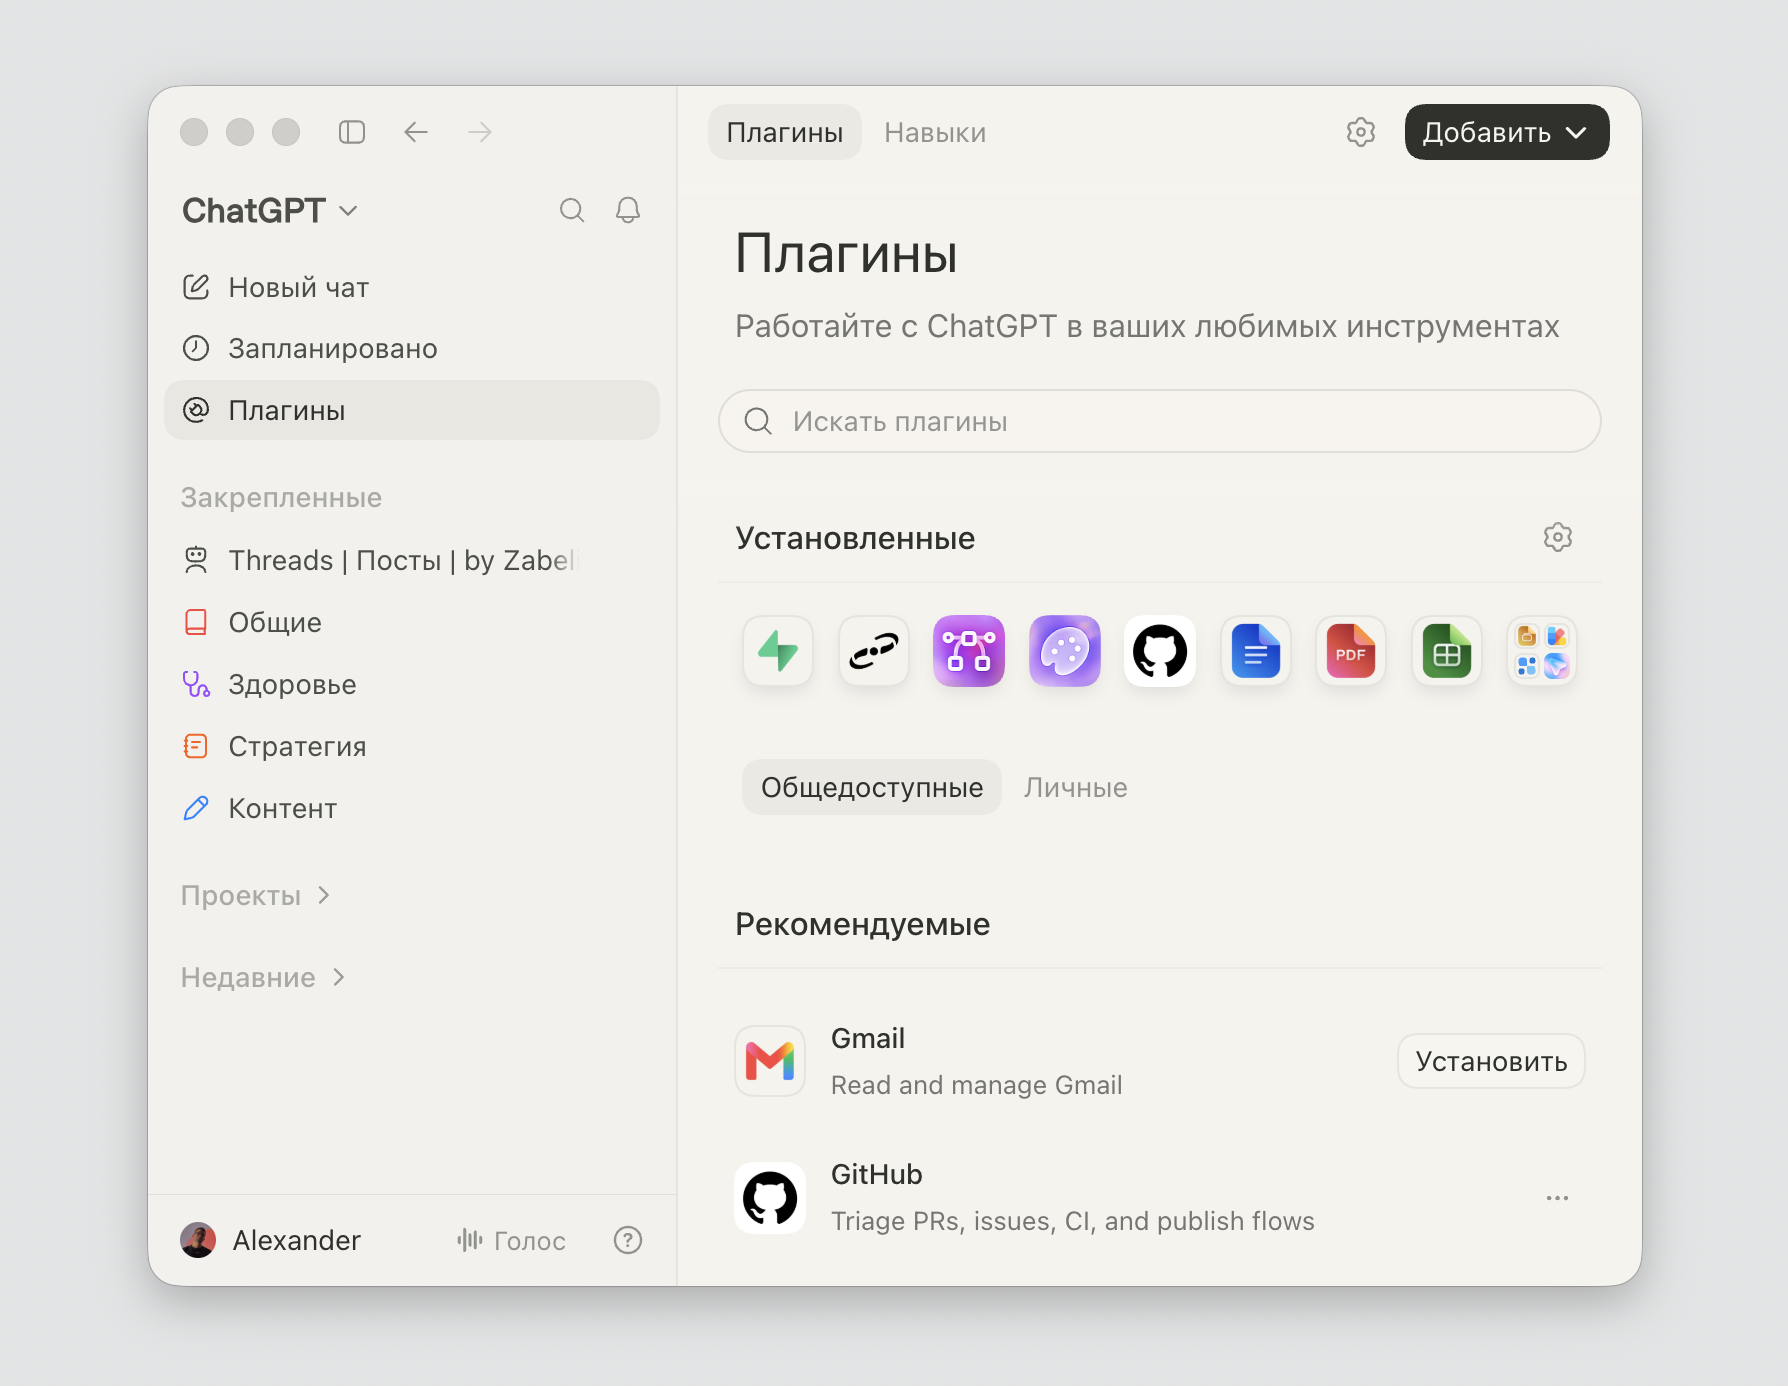The width and height of the screenshot is (1788, 1386).
Task: Open the ChatGPT model dropdown
Action: pos(269,211)
